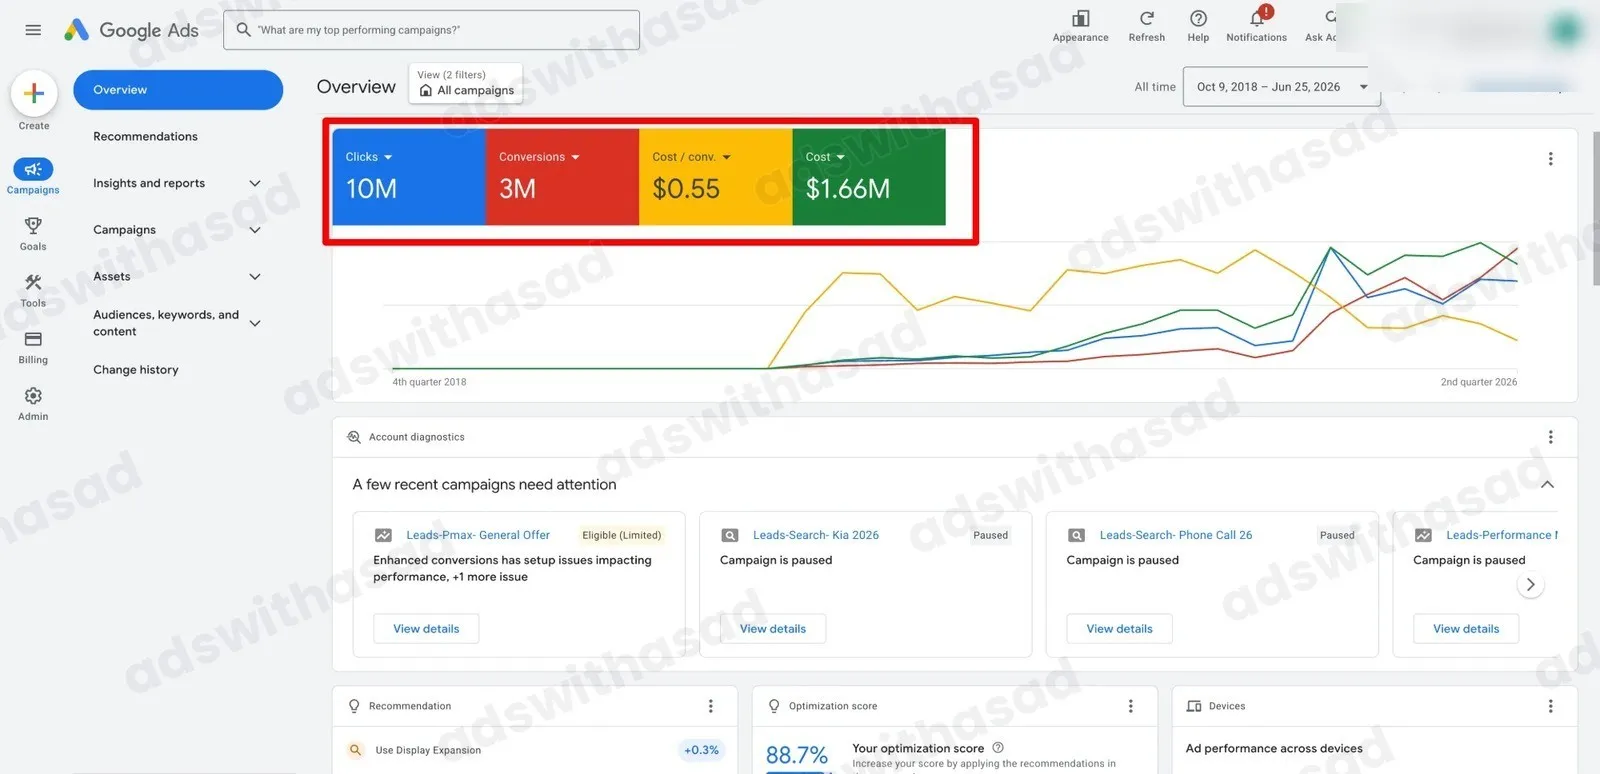Collapse the campaigns need attention panel
Screen dimensions: 1600x774
coord(1547,485)
